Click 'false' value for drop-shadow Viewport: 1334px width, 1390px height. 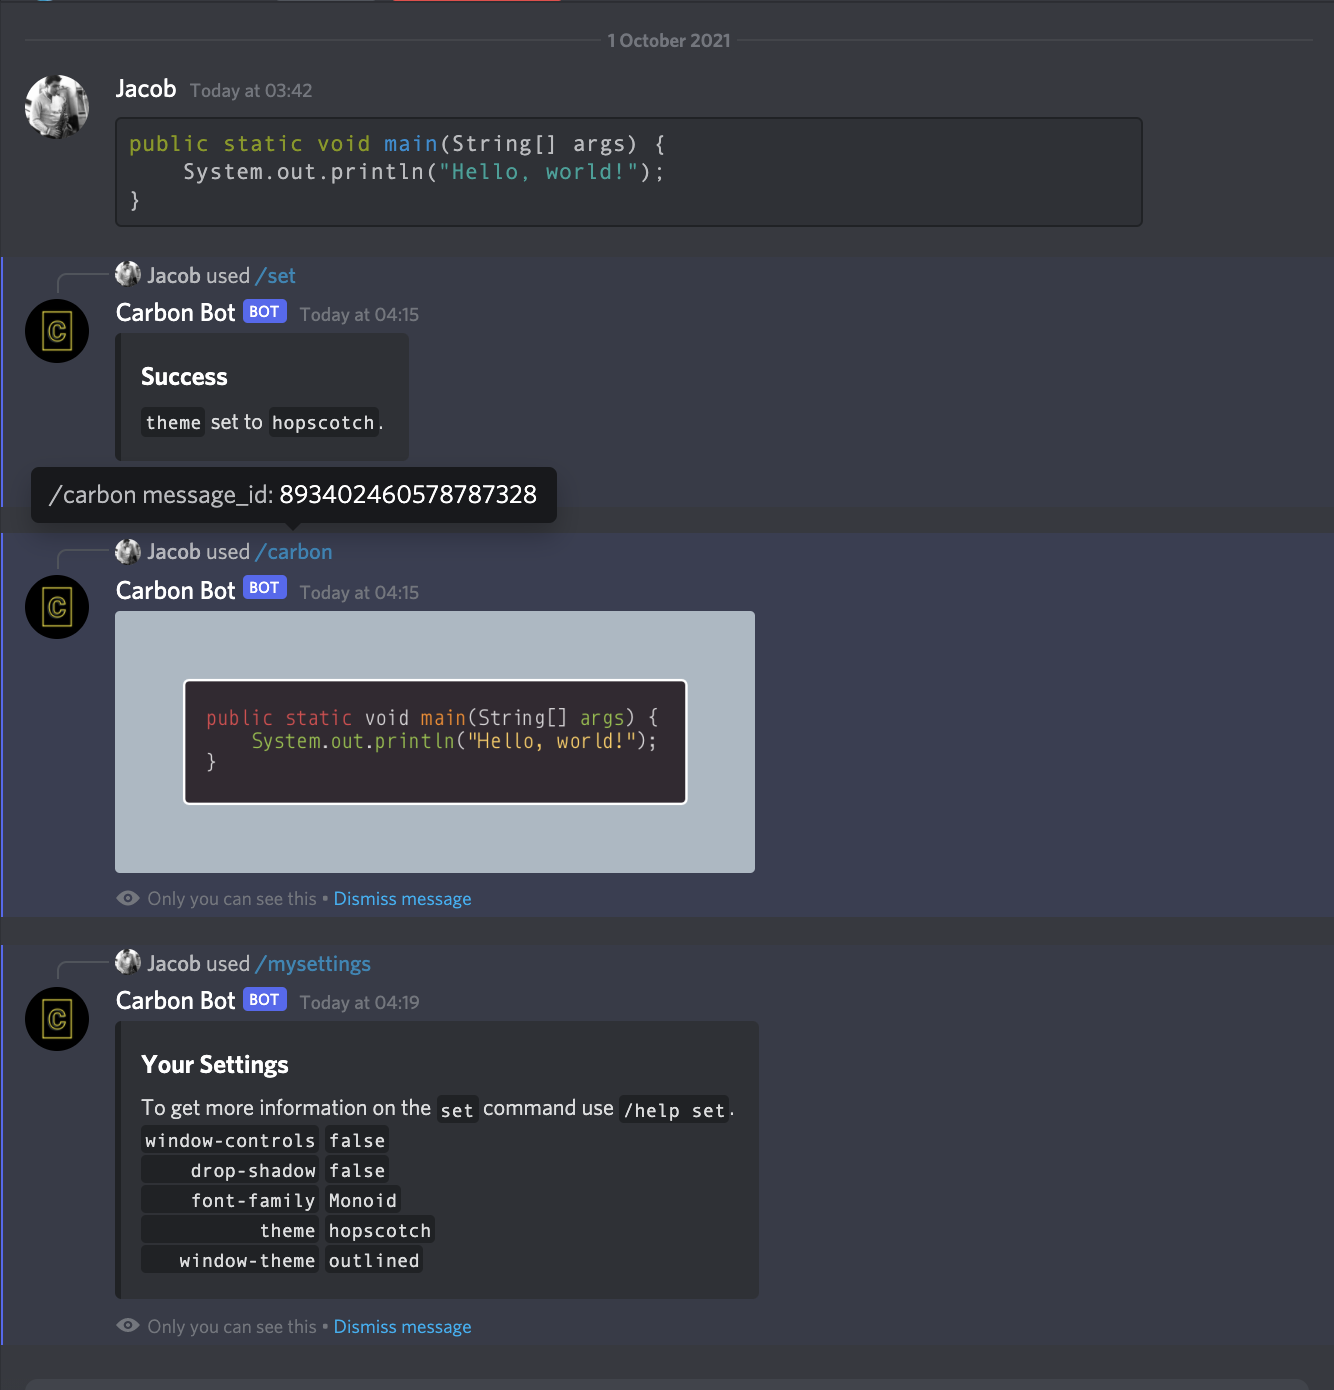tap(357, 1171)
